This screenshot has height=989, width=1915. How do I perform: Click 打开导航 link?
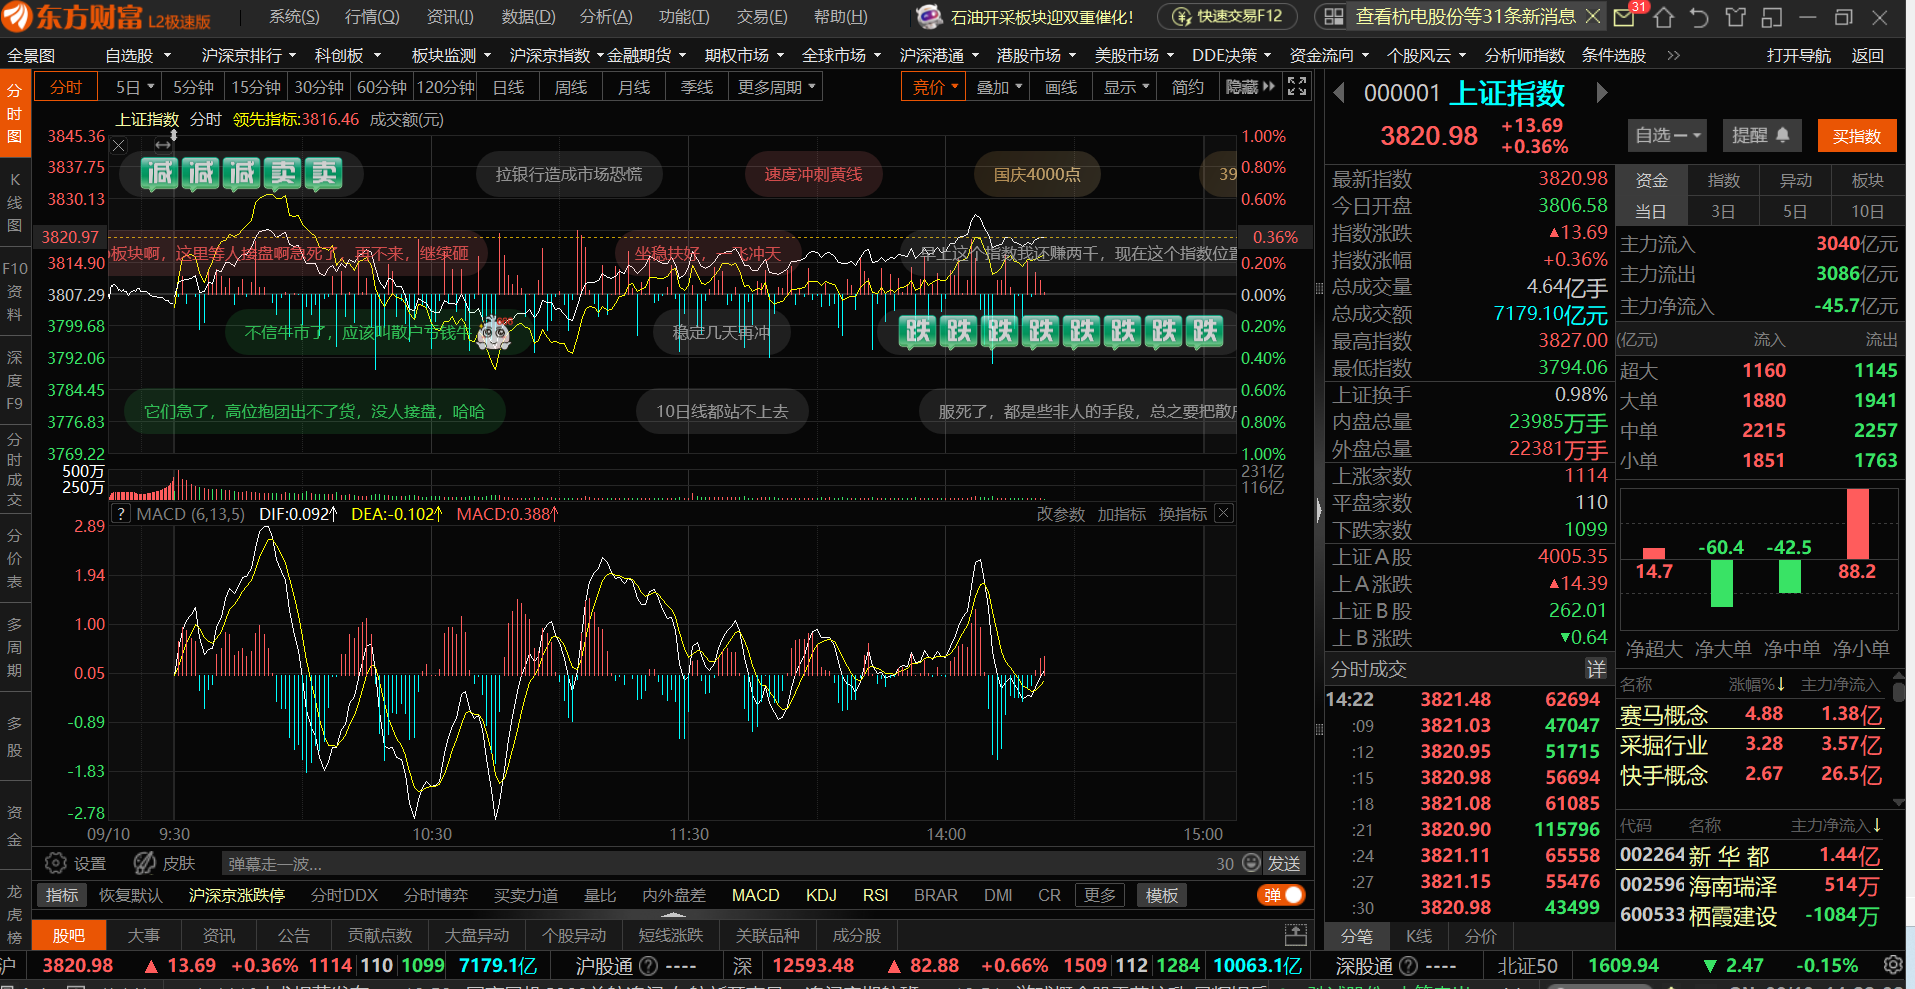pyautogui.click(x=1798, y=55)
